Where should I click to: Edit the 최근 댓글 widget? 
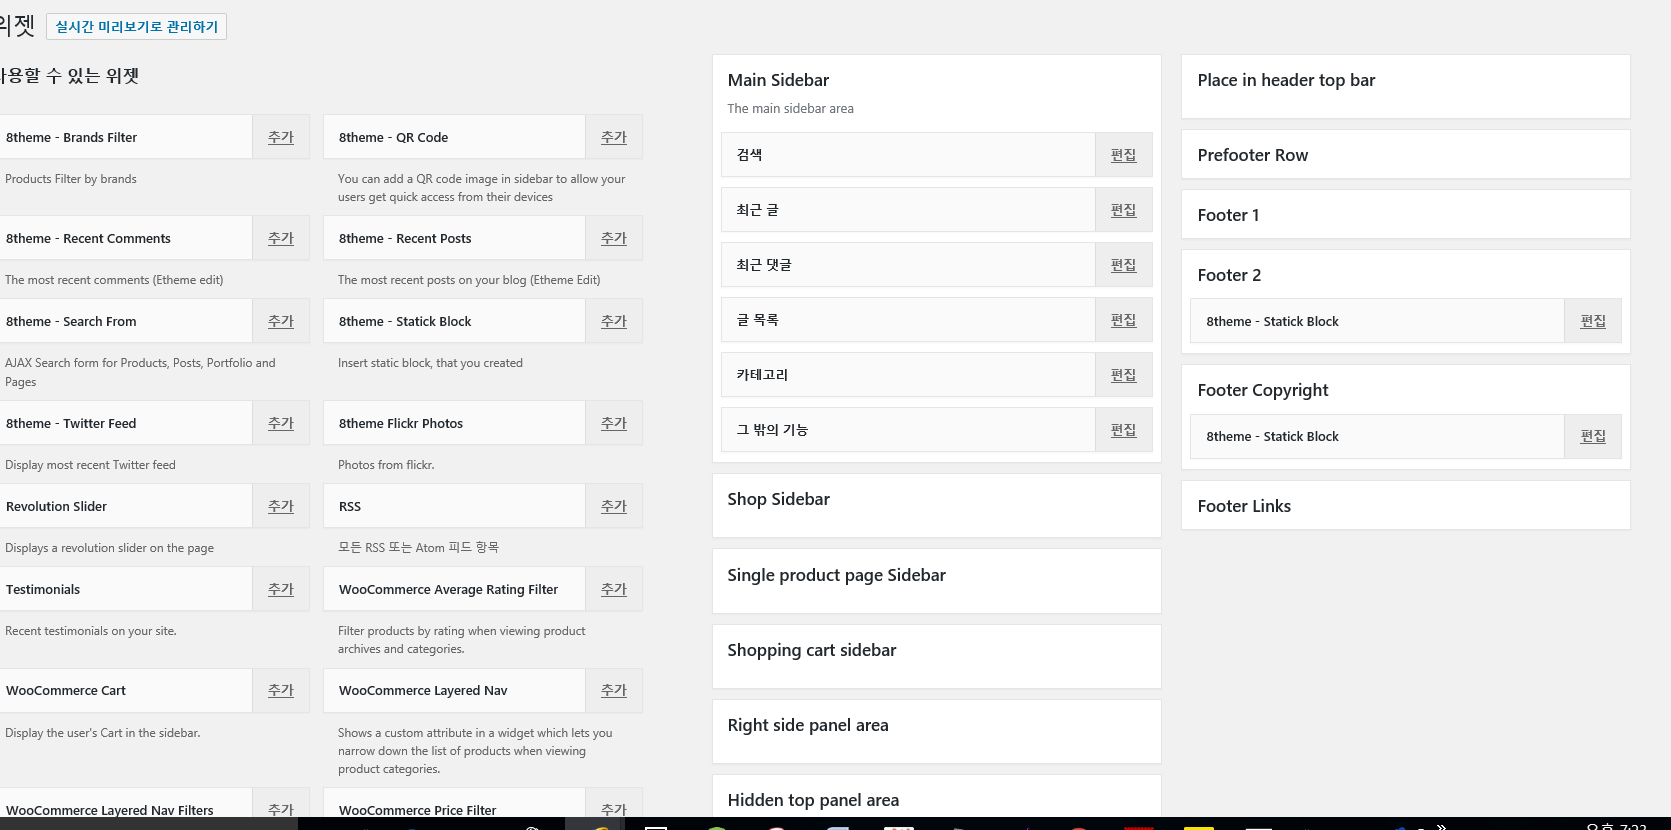click(x=1124, y=265)
